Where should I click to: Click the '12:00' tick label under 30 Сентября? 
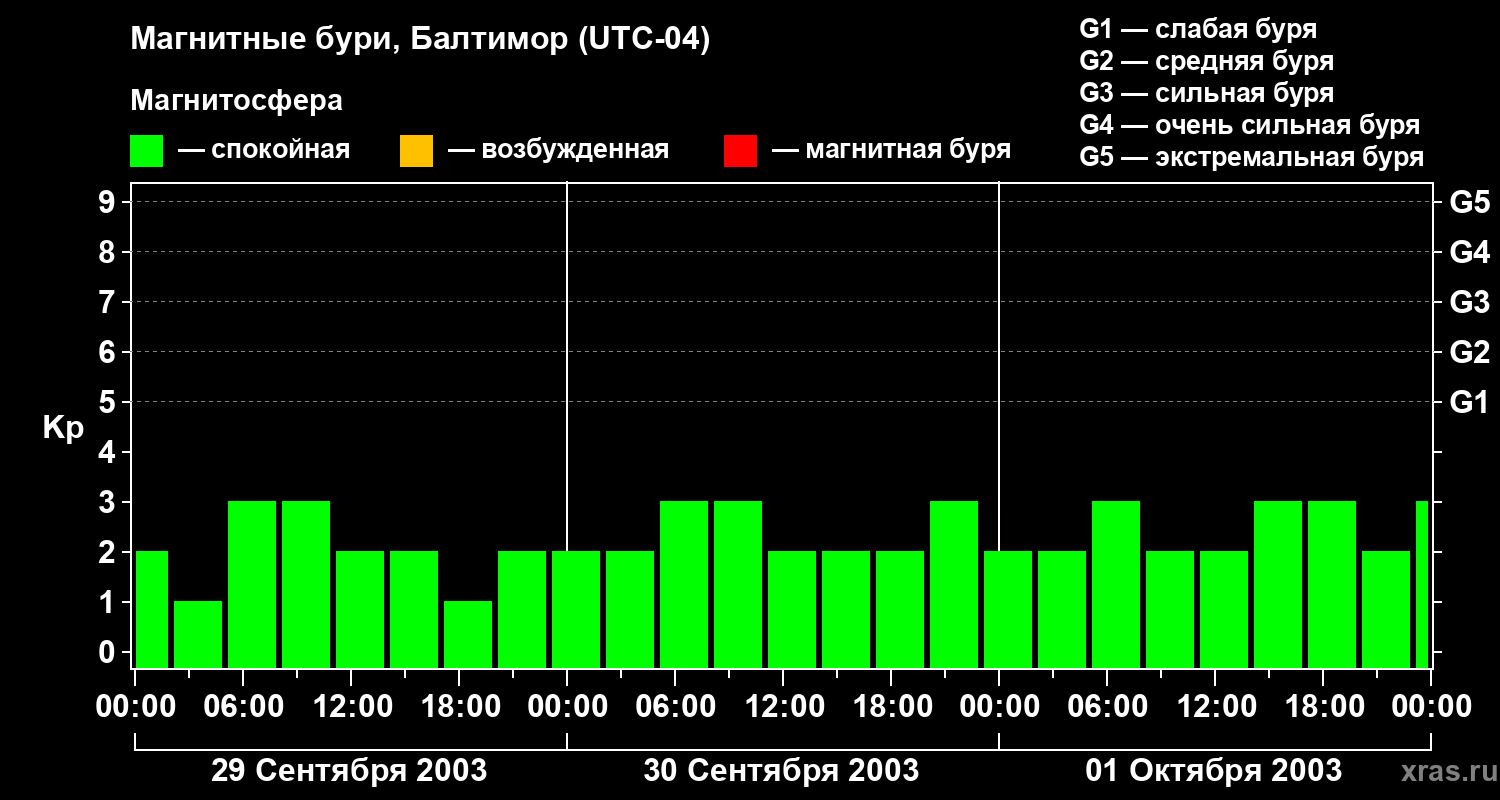[x=783, y=707]
